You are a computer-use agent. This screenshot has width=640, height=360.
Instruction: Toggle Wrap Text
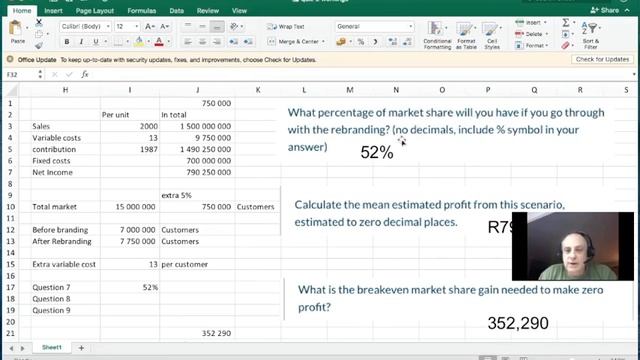click(x=286, y=27)
